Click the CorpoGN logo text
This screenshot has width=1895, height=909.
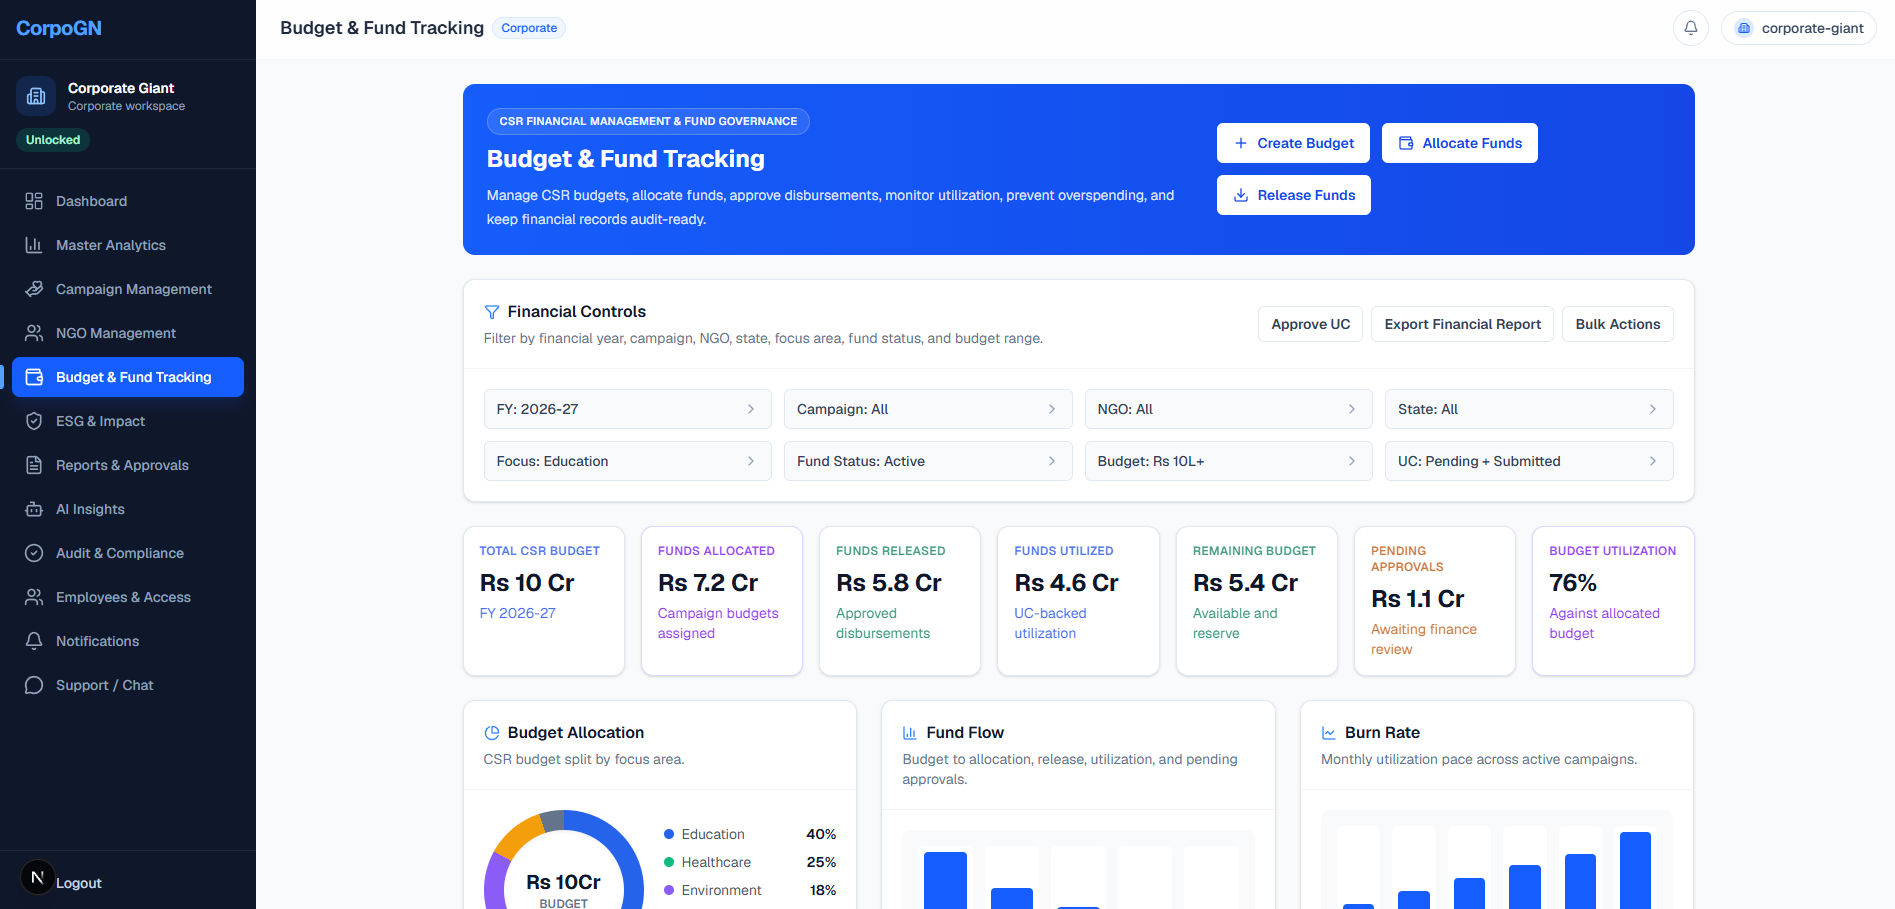(59, 28)
